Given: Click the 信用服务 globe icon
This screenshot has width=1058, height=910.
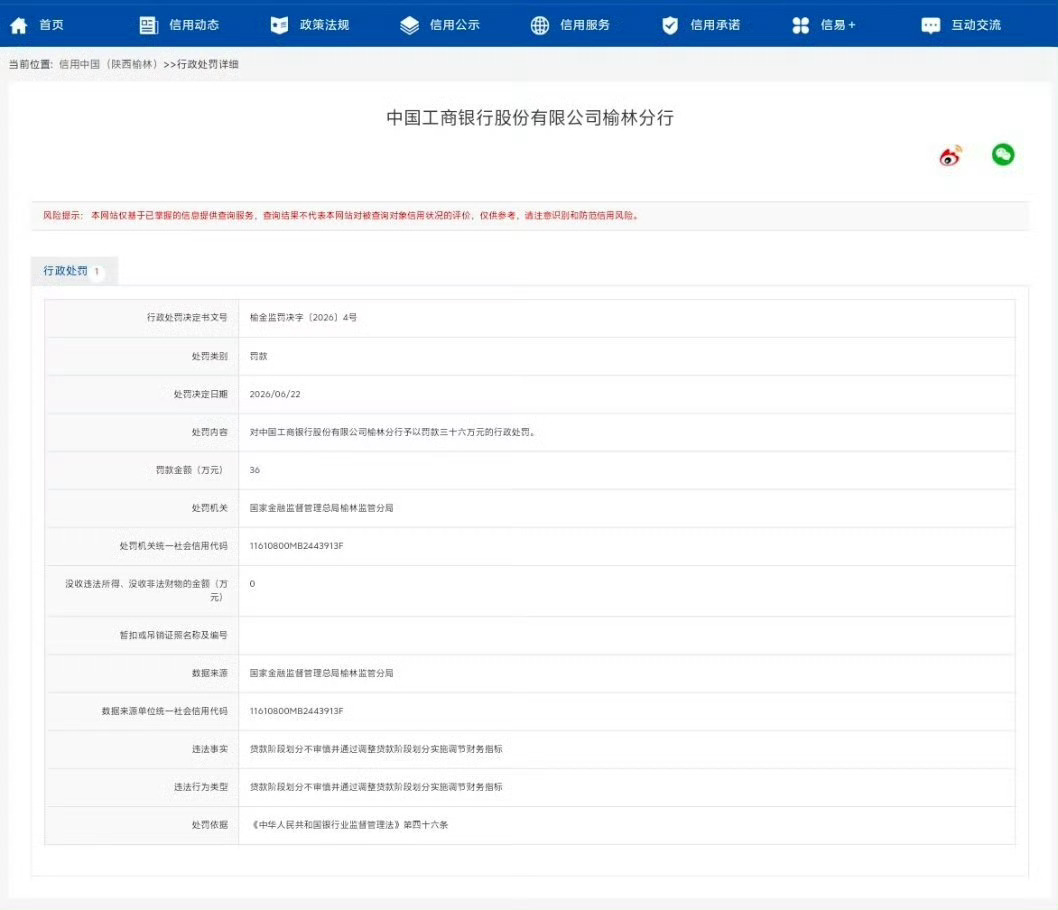Looking at the screenshot, I should click(539, 26).
